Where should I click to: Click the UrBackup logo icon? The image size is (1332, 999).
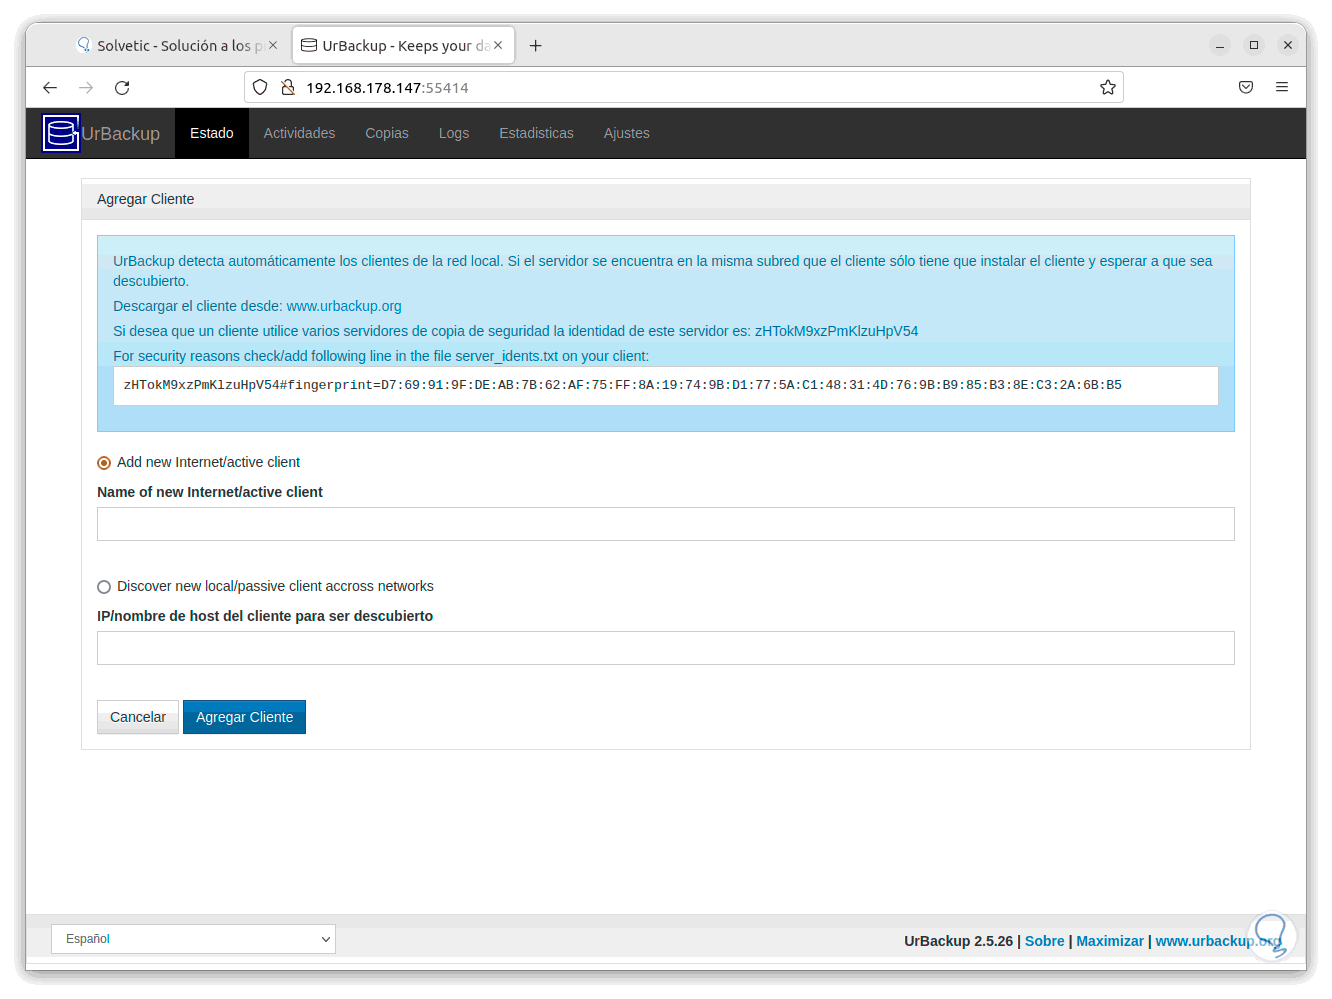pyautogui.click(x=60, y=133)
